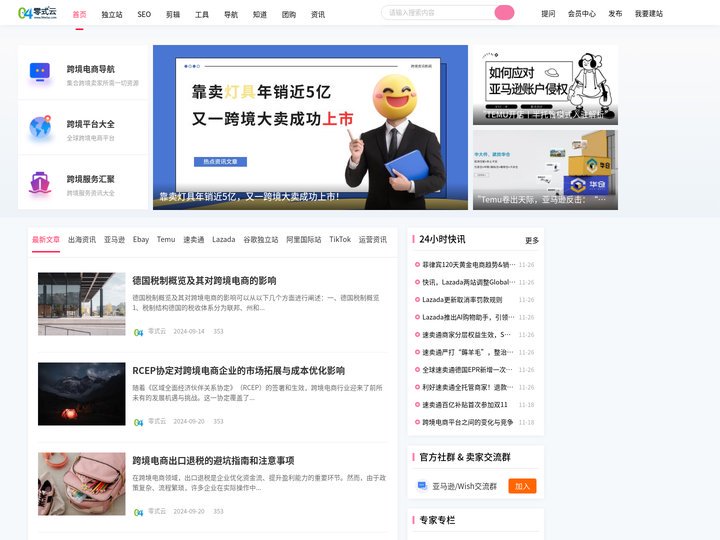Switch to the Ebay tab
The width and height of the screenshot is (720, 540).
[x=141, y=240]
